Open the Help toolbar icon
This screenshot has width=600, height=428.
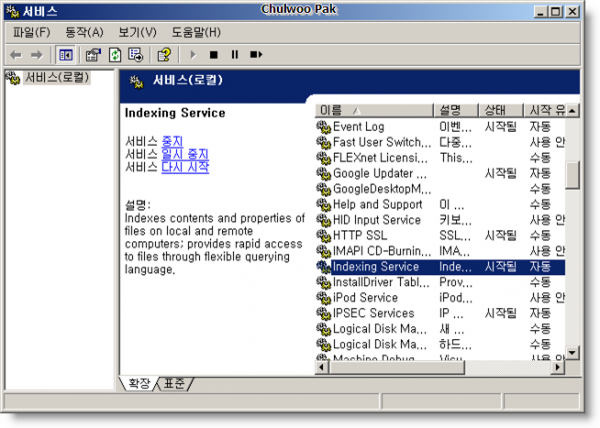click(x=164, y=55)
